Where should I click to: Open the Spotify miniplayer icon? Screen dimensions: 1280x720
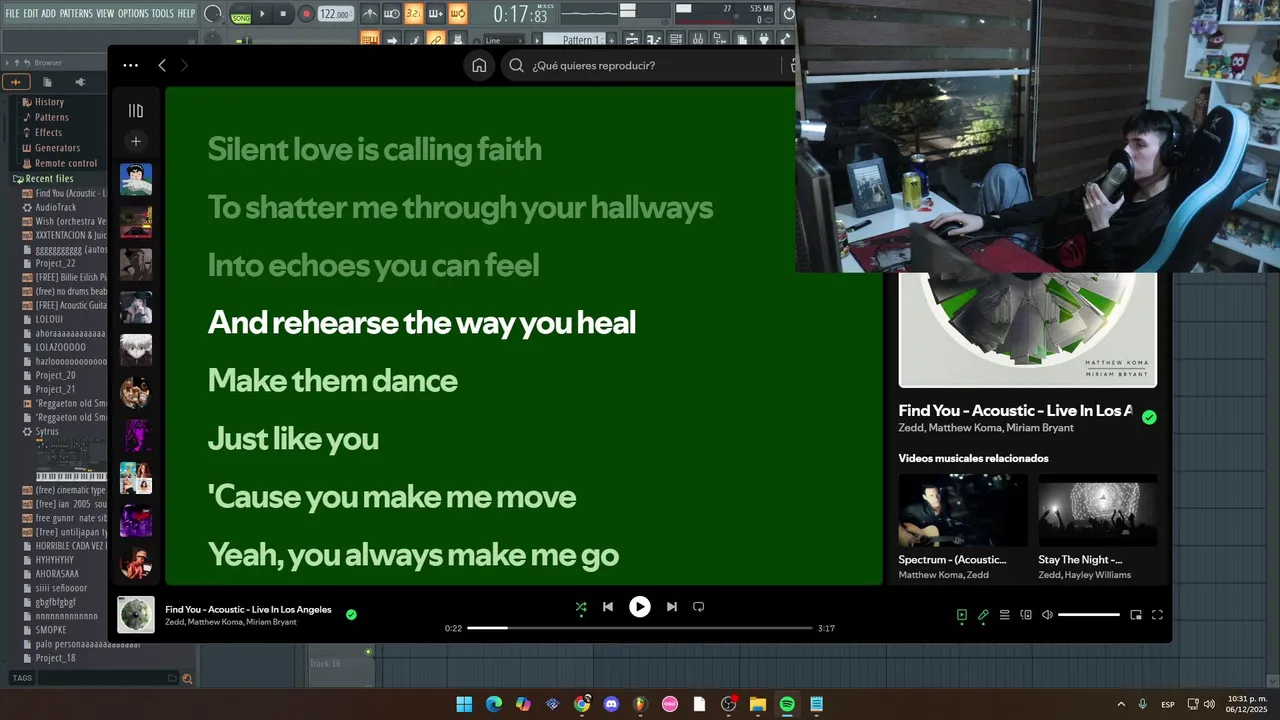click(x=1136, y=615)
